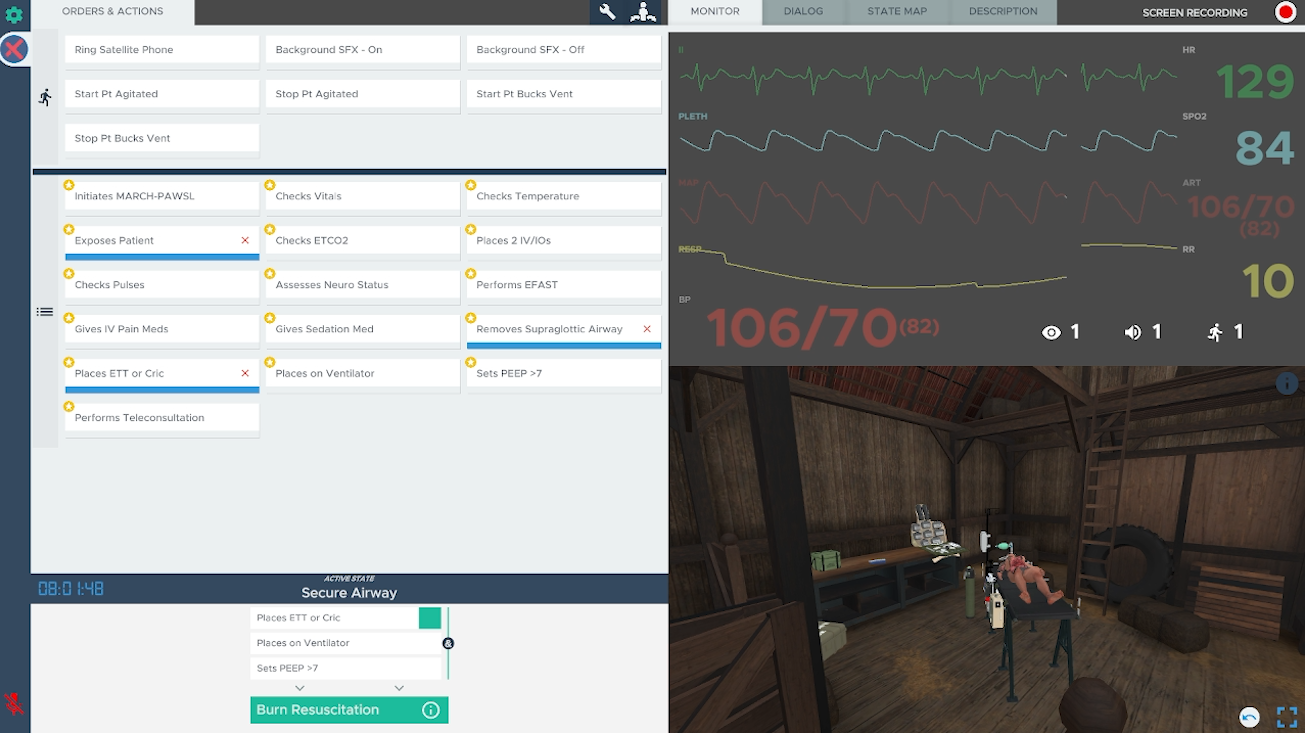Reset the 3D camera view

click(1249, 717)
